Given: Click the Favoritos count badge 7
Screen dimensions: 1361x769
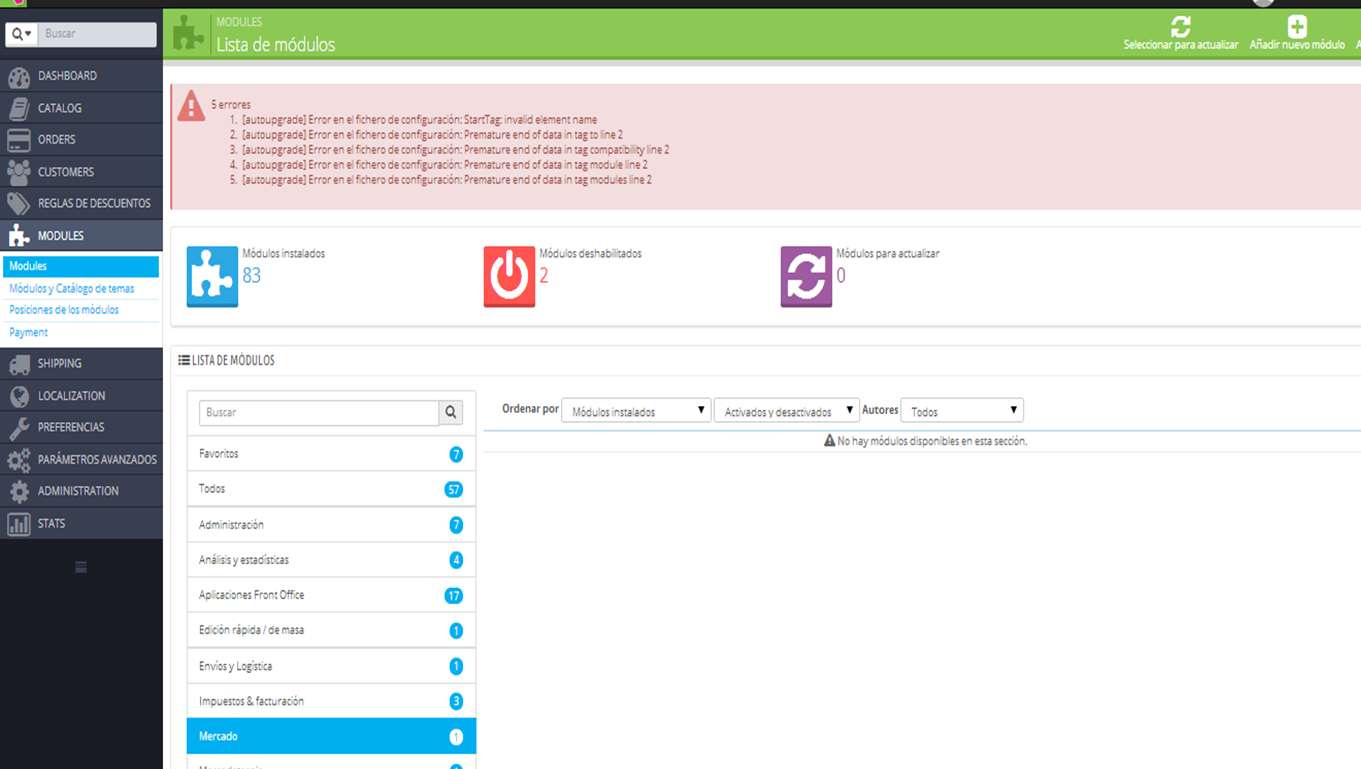Looking at the screenshot, I should click(x=456, y=454).
